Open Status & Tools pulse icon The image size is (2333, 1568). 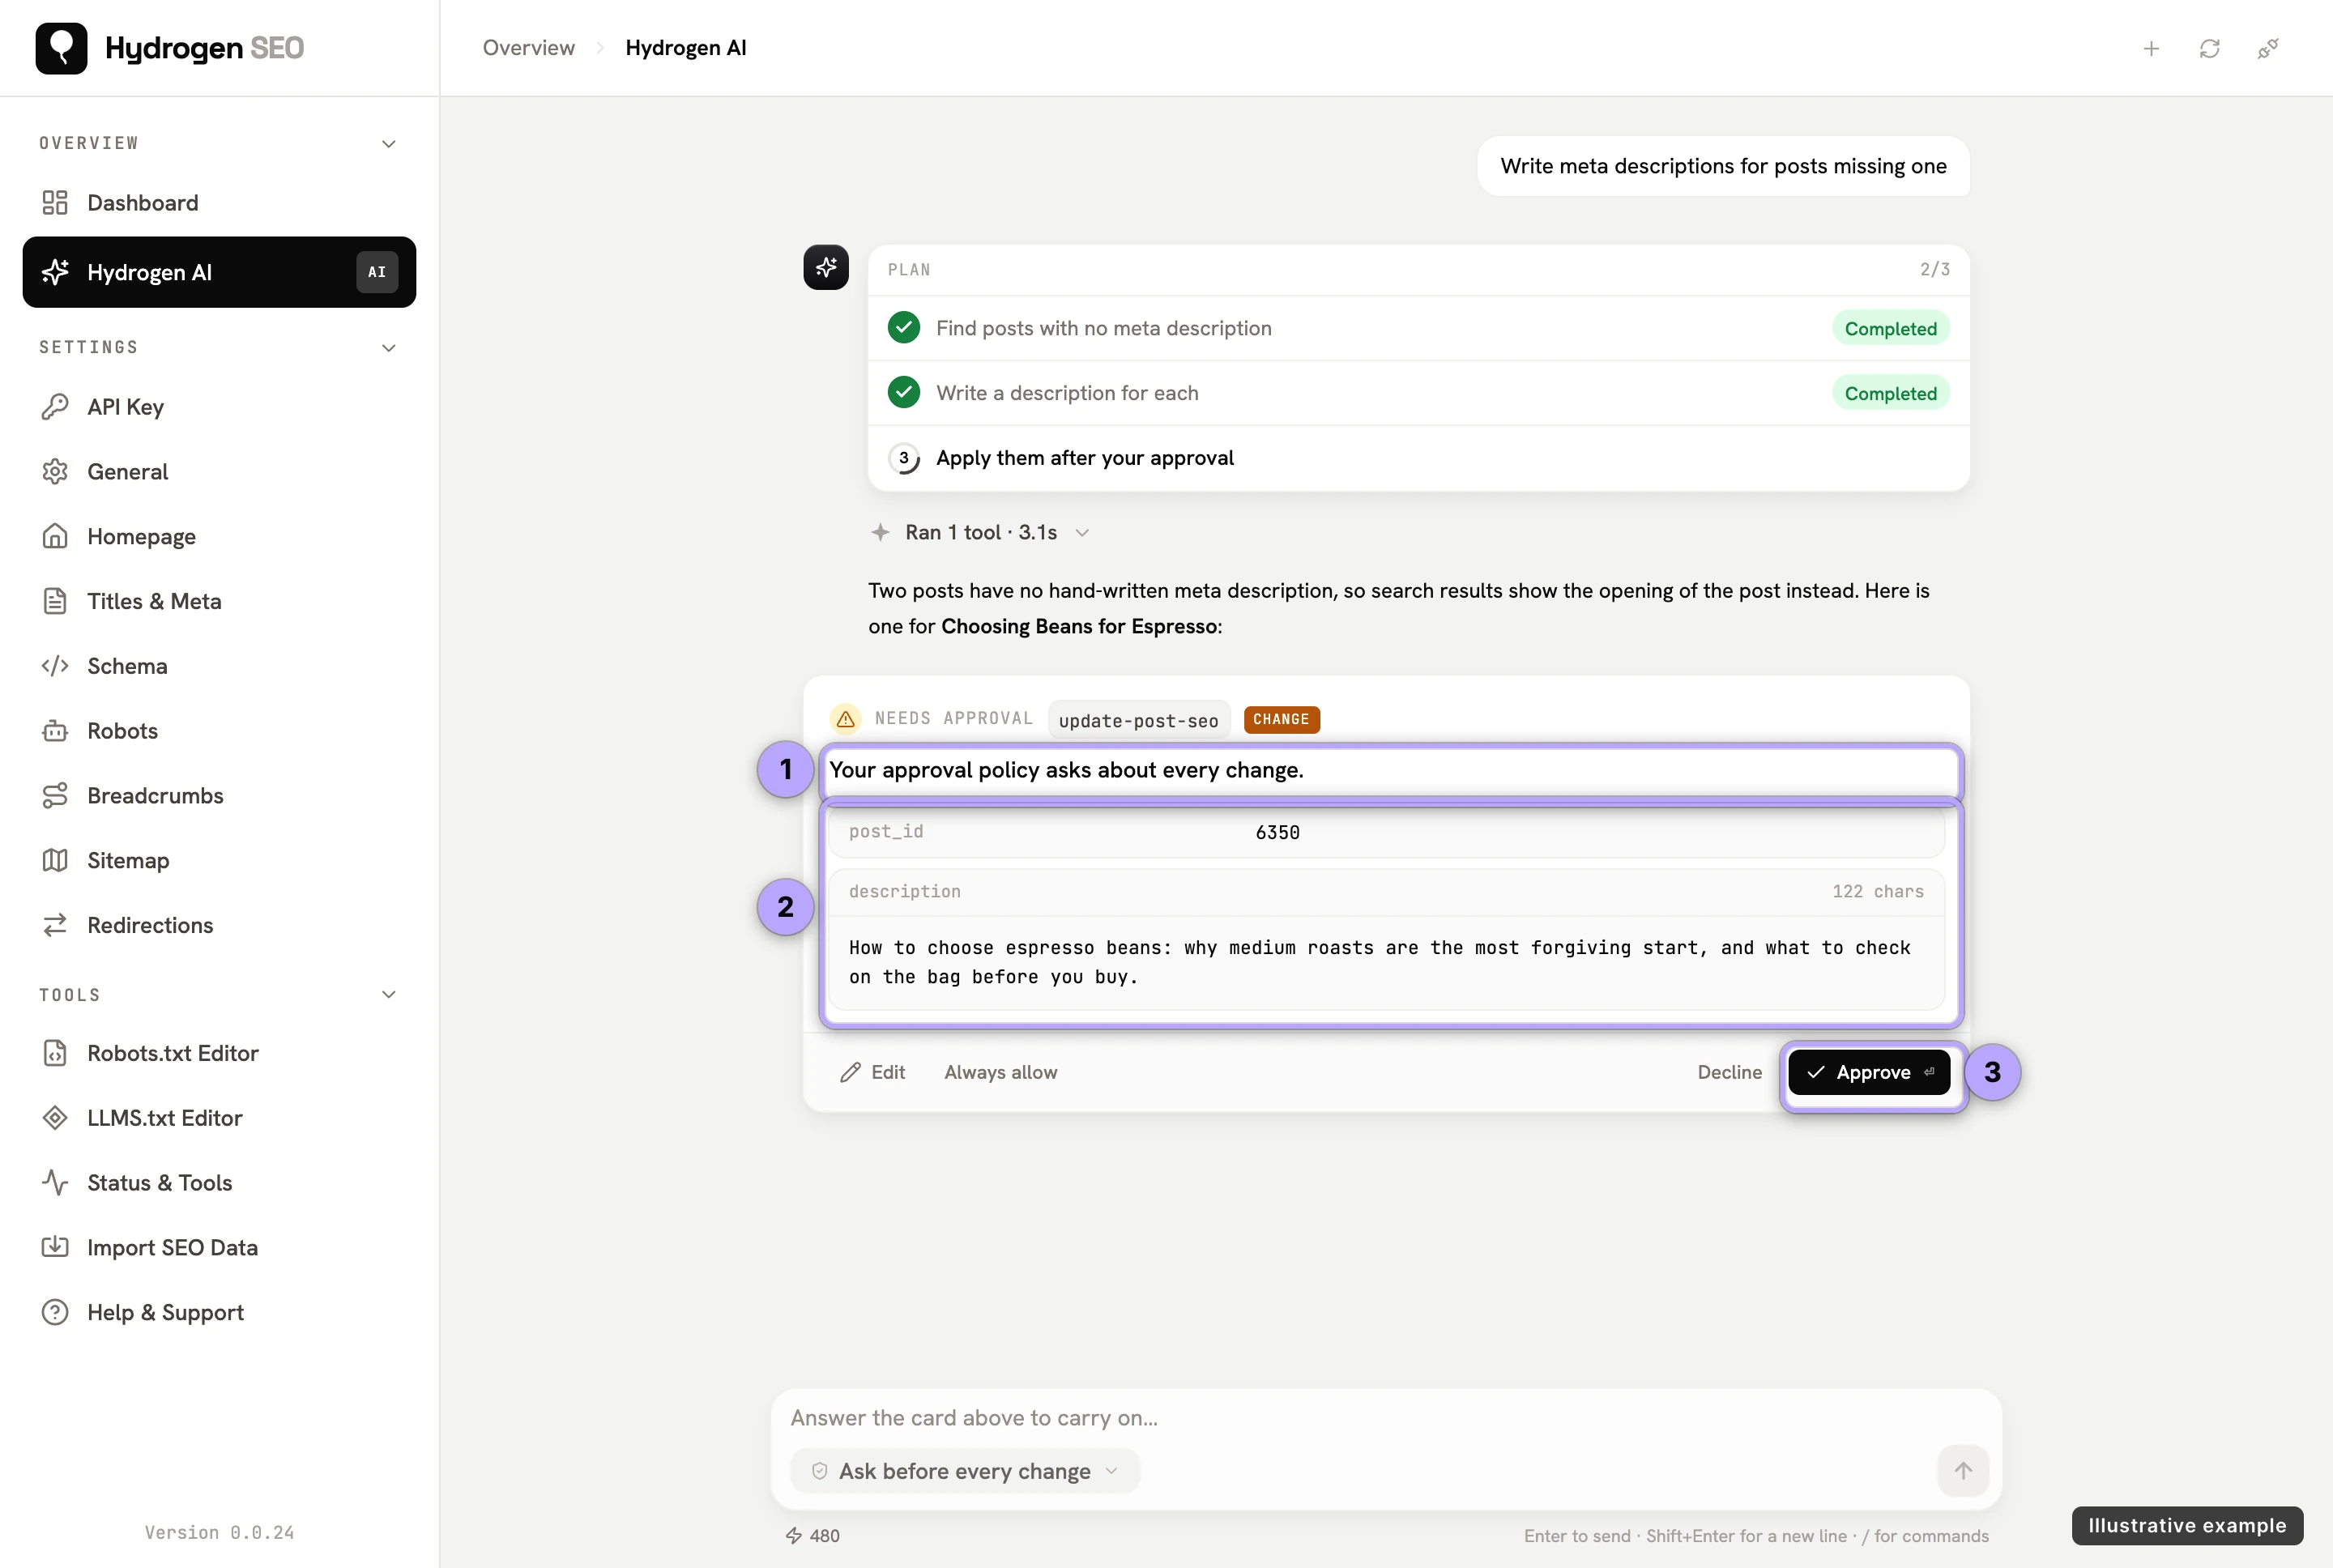point(55,1183)
